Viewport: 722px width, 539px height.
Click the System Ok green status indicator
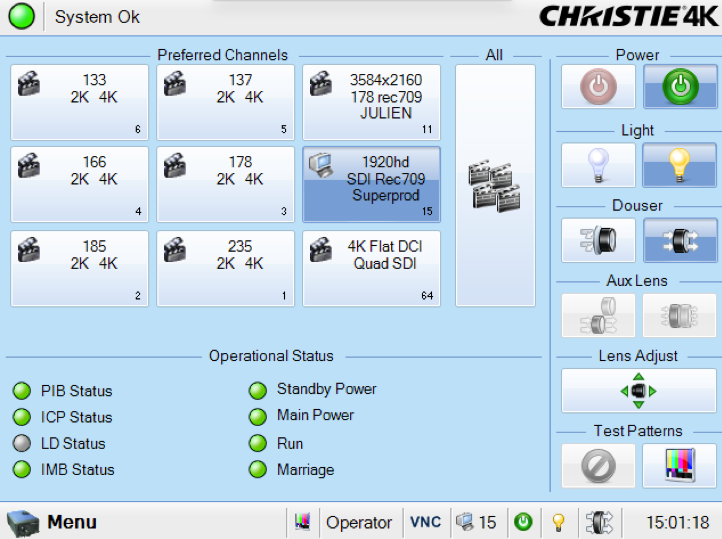[x=21, y=17]
